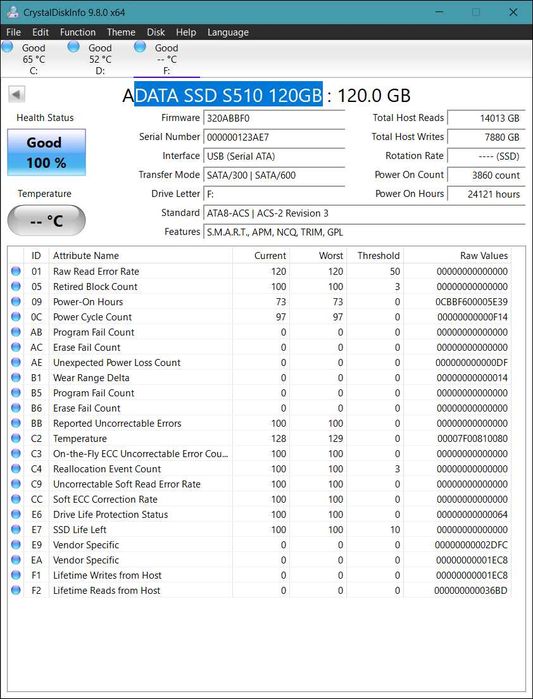
Task: Click the Standard field ATA8-ACS
Action: point(364,213)
